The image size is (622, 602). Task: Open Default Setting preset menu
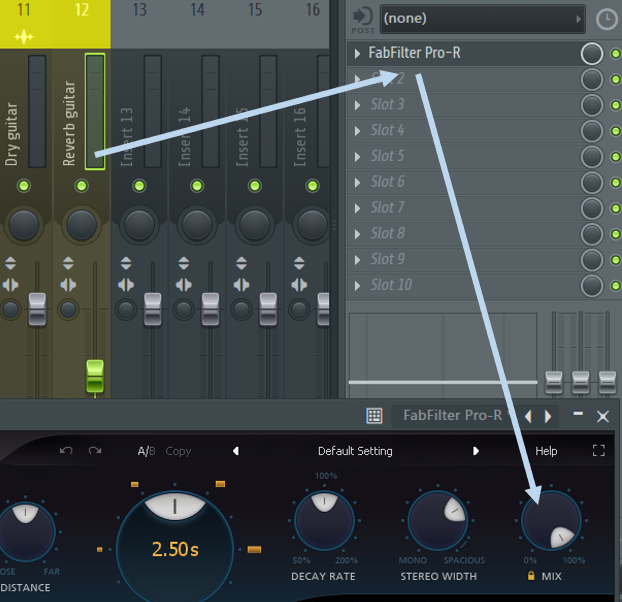355,451
